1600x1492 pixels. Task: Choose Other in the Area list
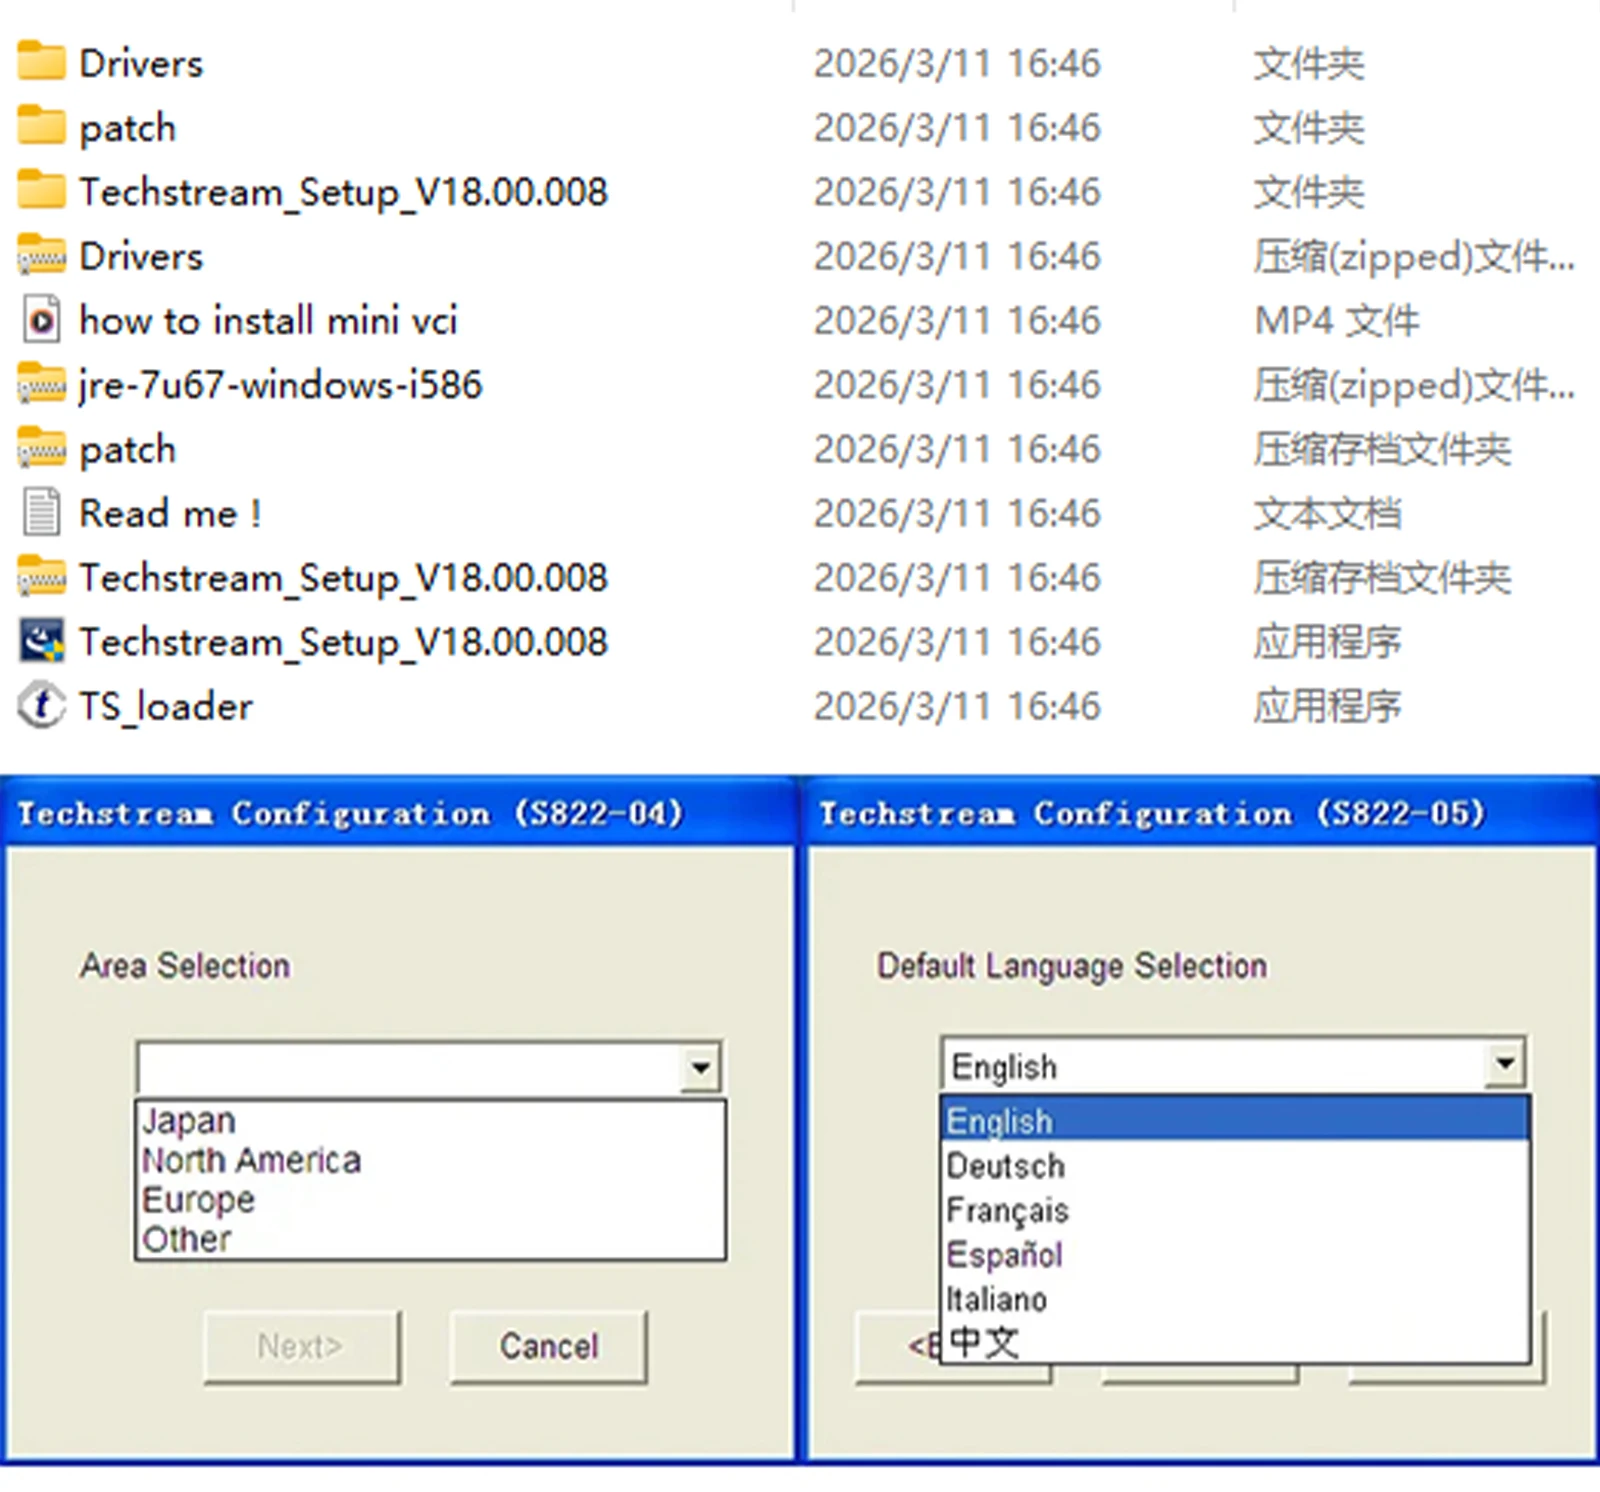[x=430, y=1239]
